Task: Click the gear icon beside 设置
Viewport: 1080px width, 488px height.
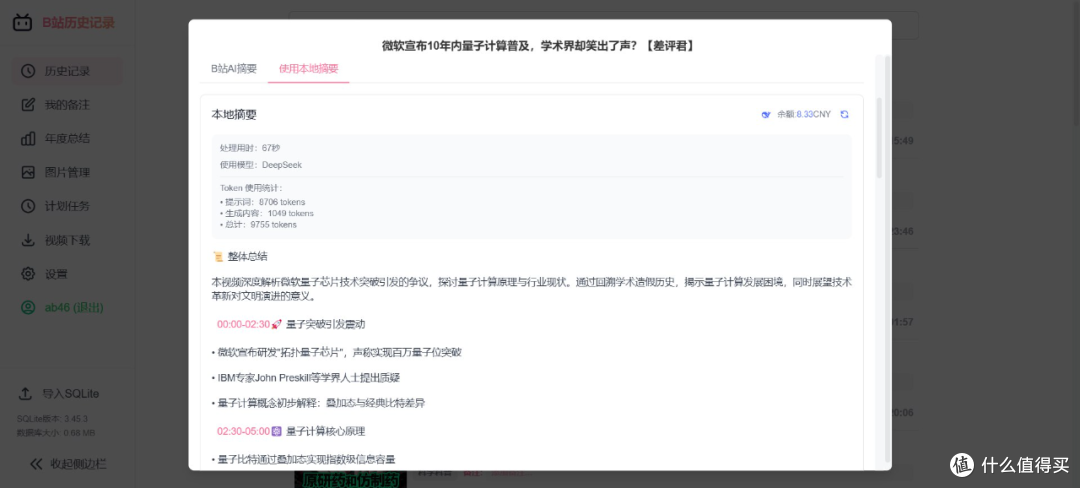Action: click(x=28, y=274)
